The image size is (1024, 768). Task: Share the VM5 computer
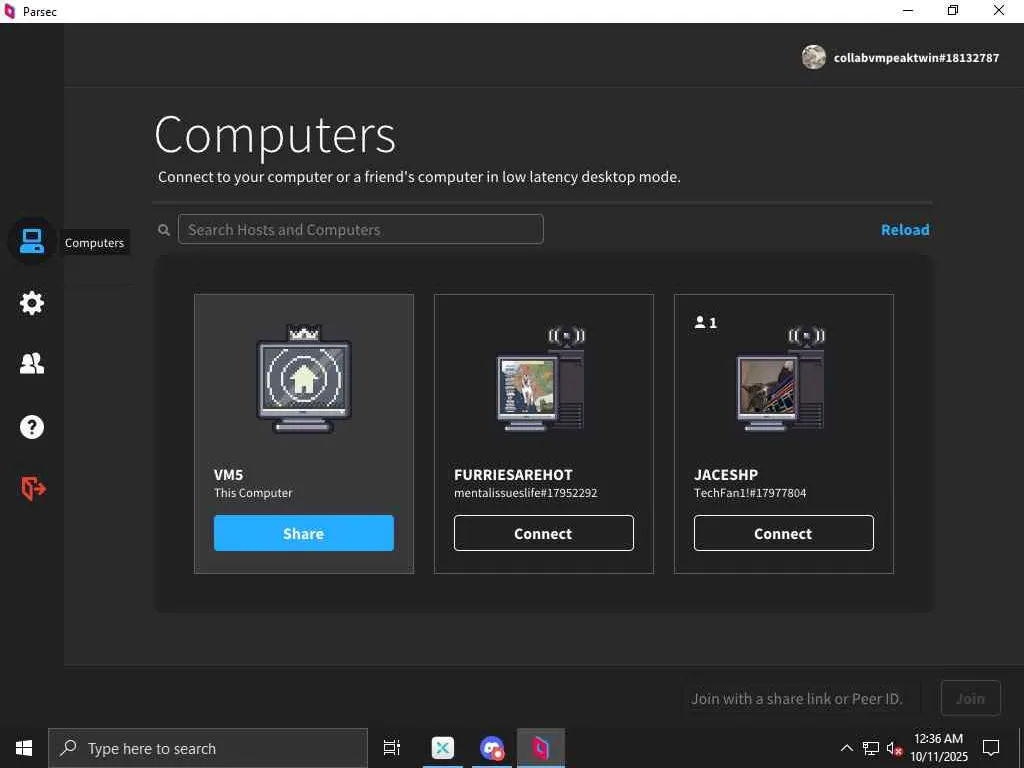[304, 533]
